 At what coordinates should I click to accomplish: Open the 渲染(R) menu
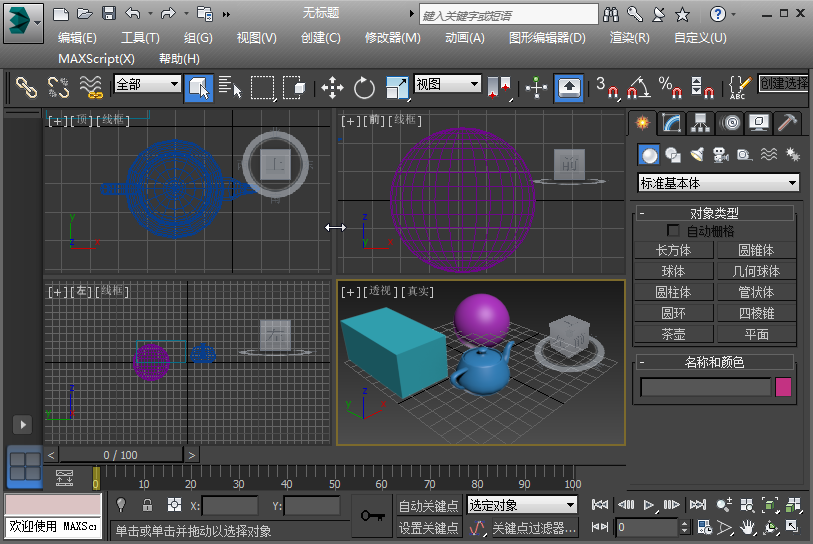point(629,38)
